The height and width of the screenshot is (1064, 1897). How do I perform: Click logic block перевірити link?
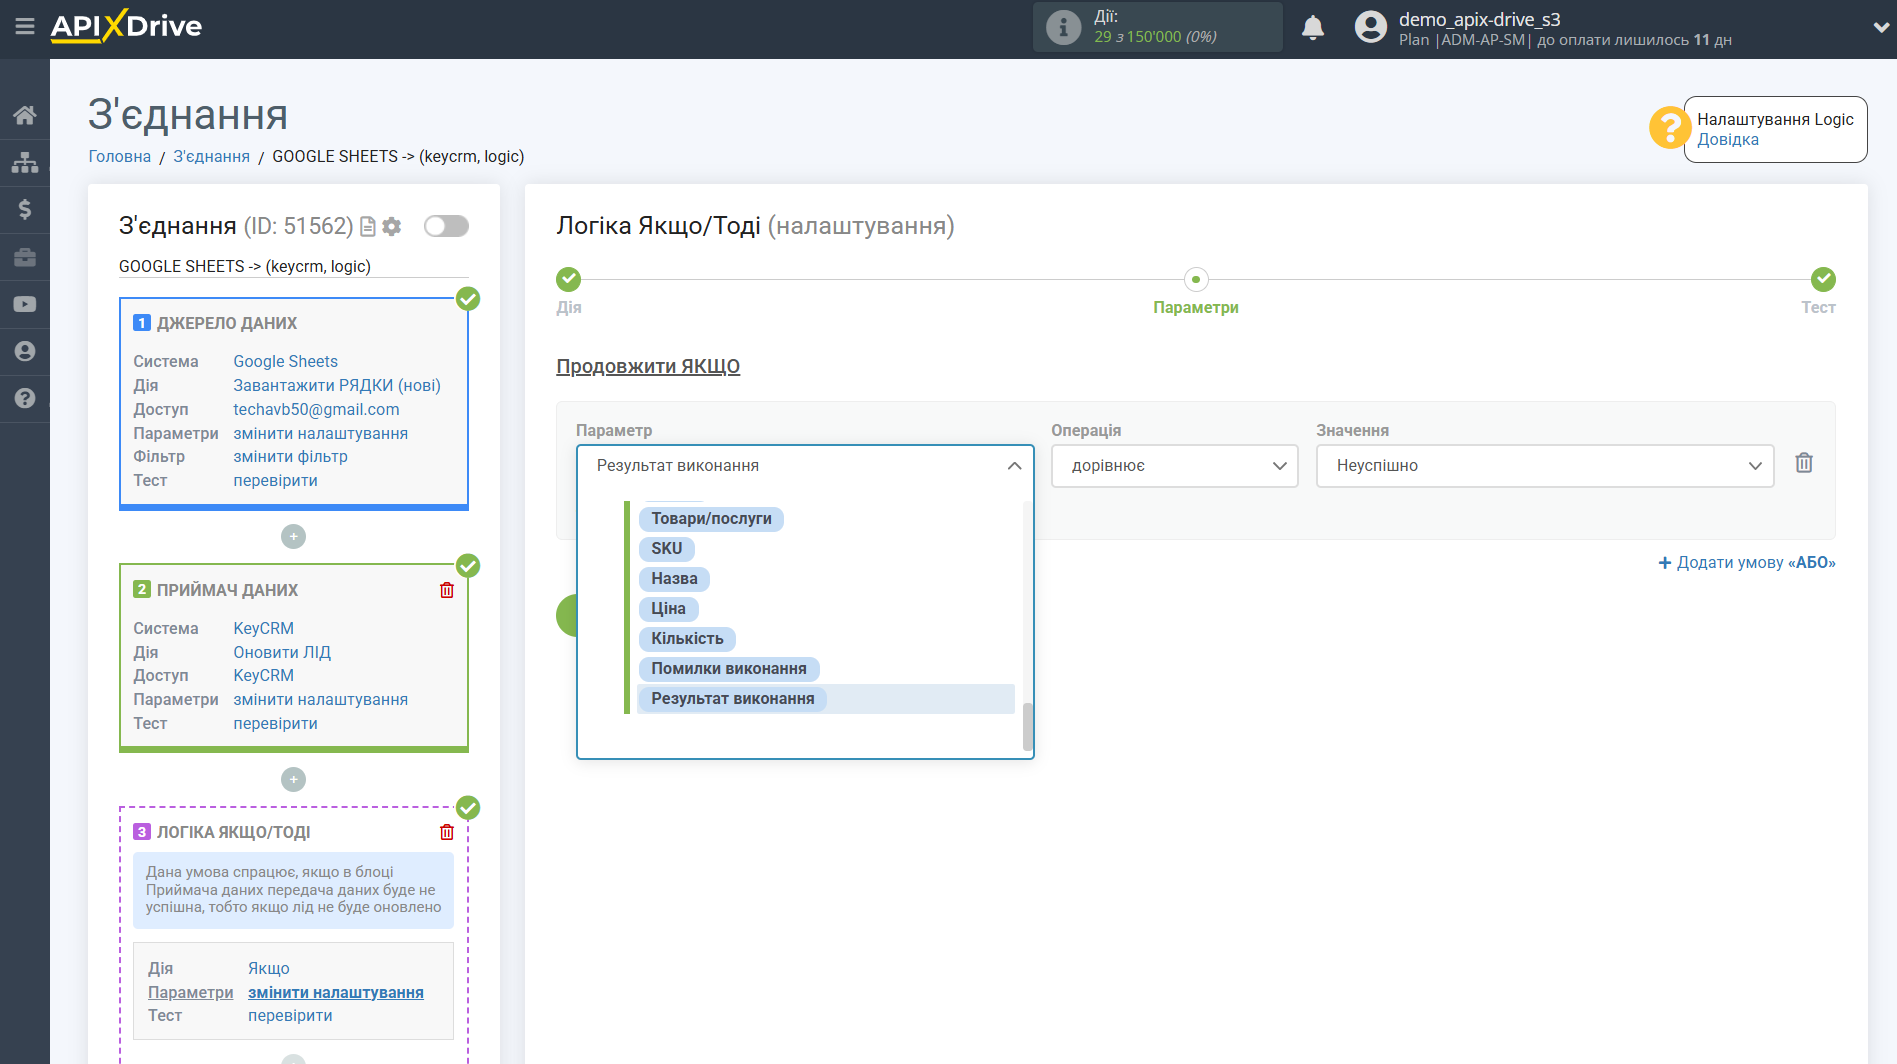point(290,1015)
